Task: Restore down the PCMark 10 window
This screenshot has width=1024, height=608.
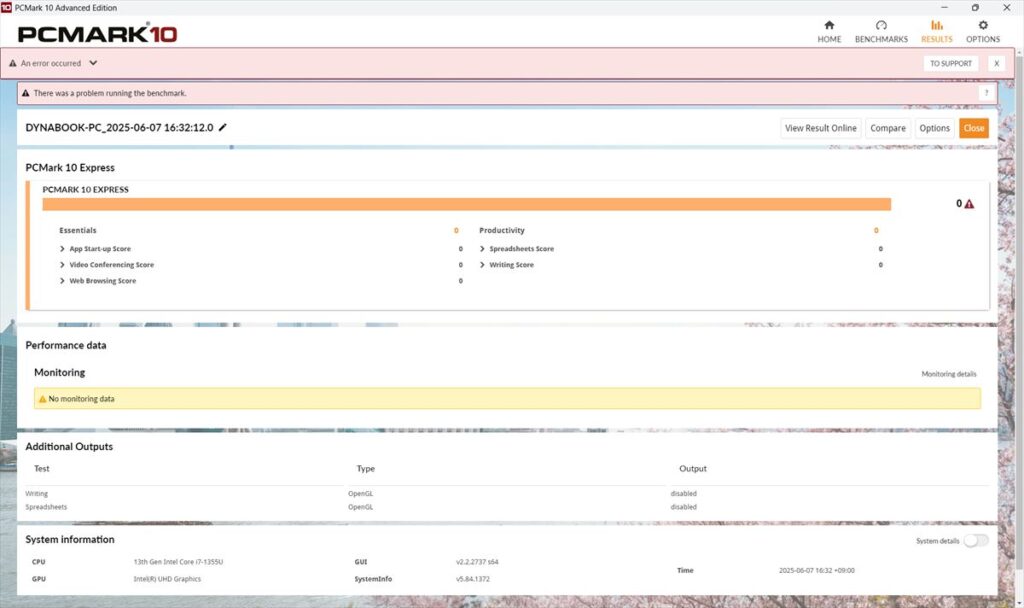Action: 975,7
